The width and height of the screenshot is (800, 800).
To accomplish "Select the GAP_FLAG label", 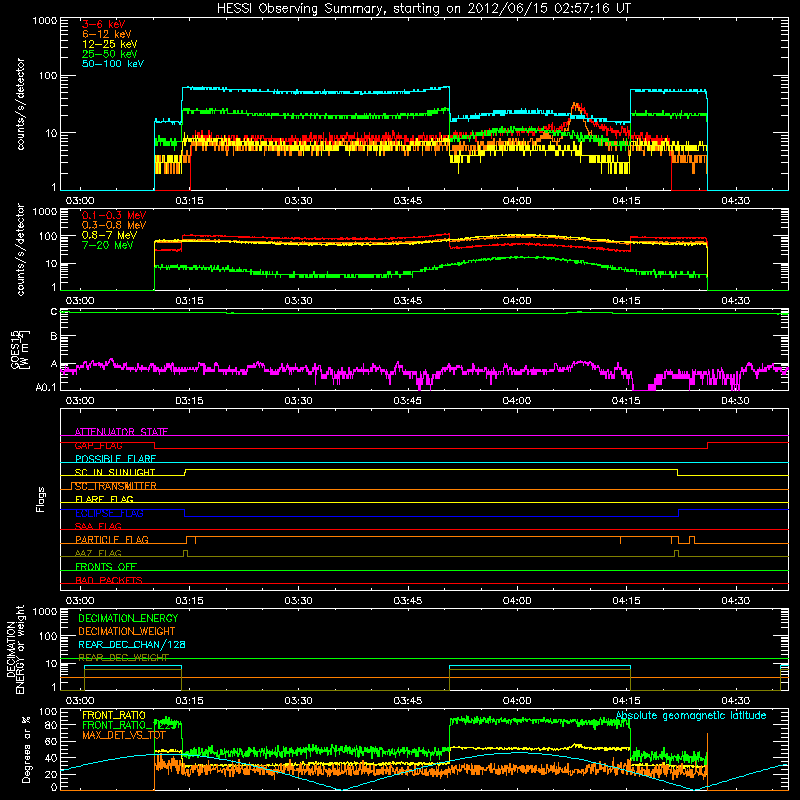I will [98, 445].
